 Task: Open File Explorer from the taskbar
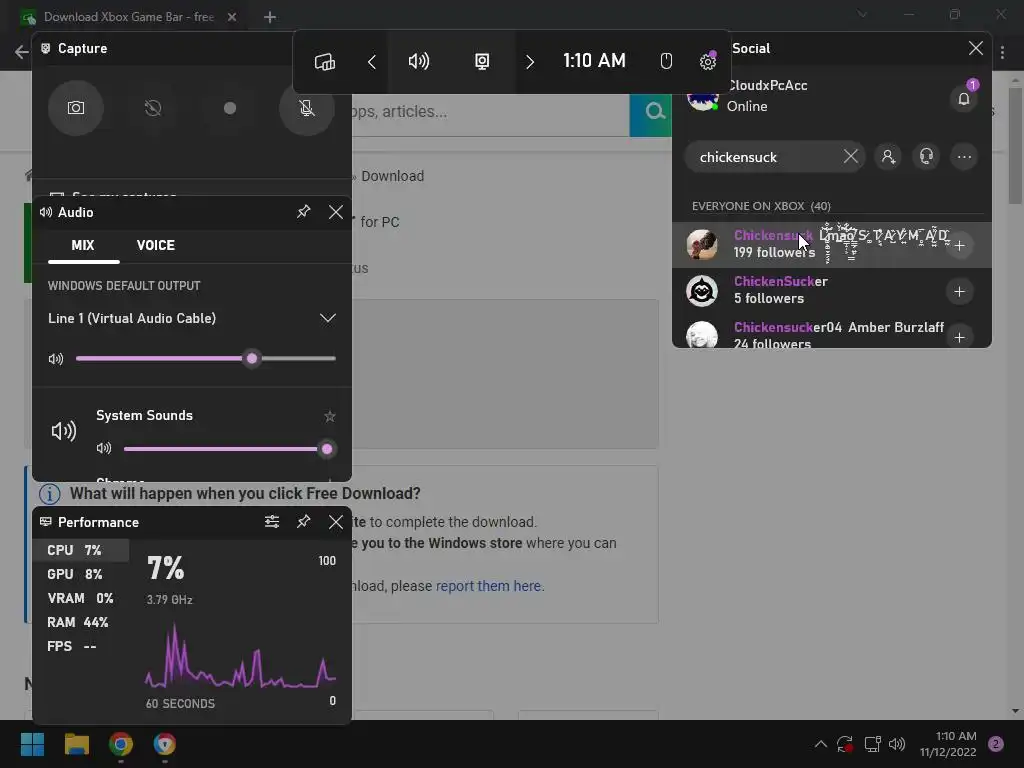click(76, 744)
